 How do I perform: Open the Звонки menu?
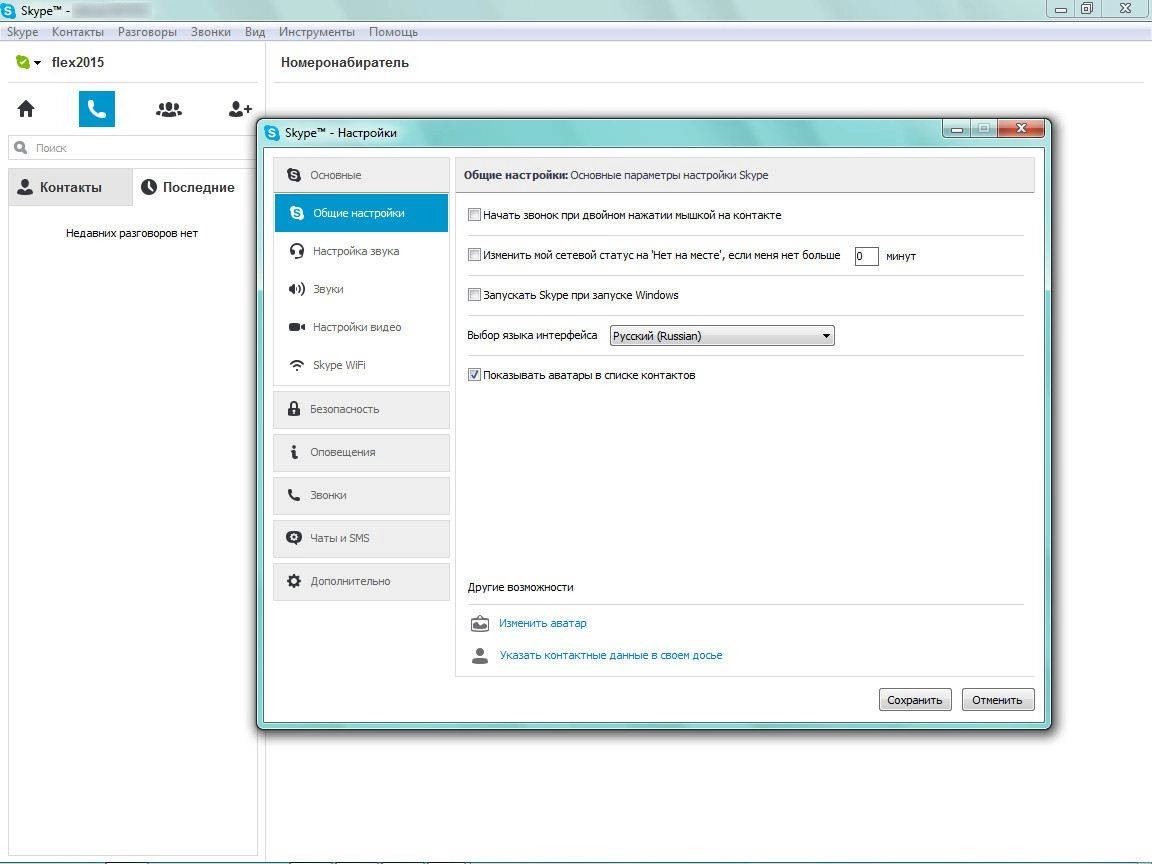click(210, 32)
